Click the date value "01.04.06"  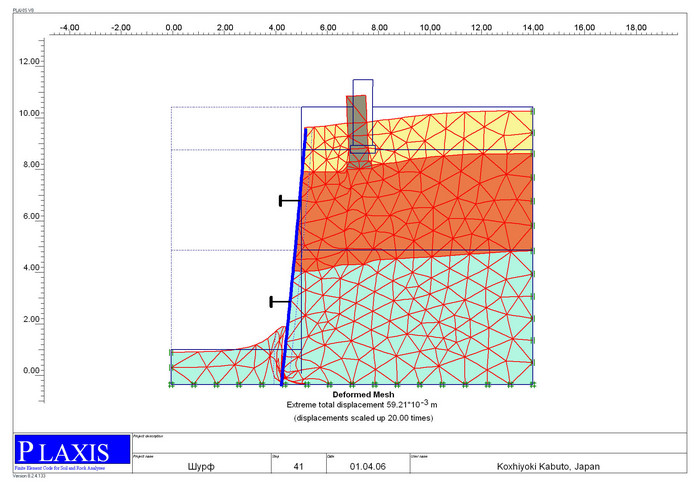[x=368, y=467]
